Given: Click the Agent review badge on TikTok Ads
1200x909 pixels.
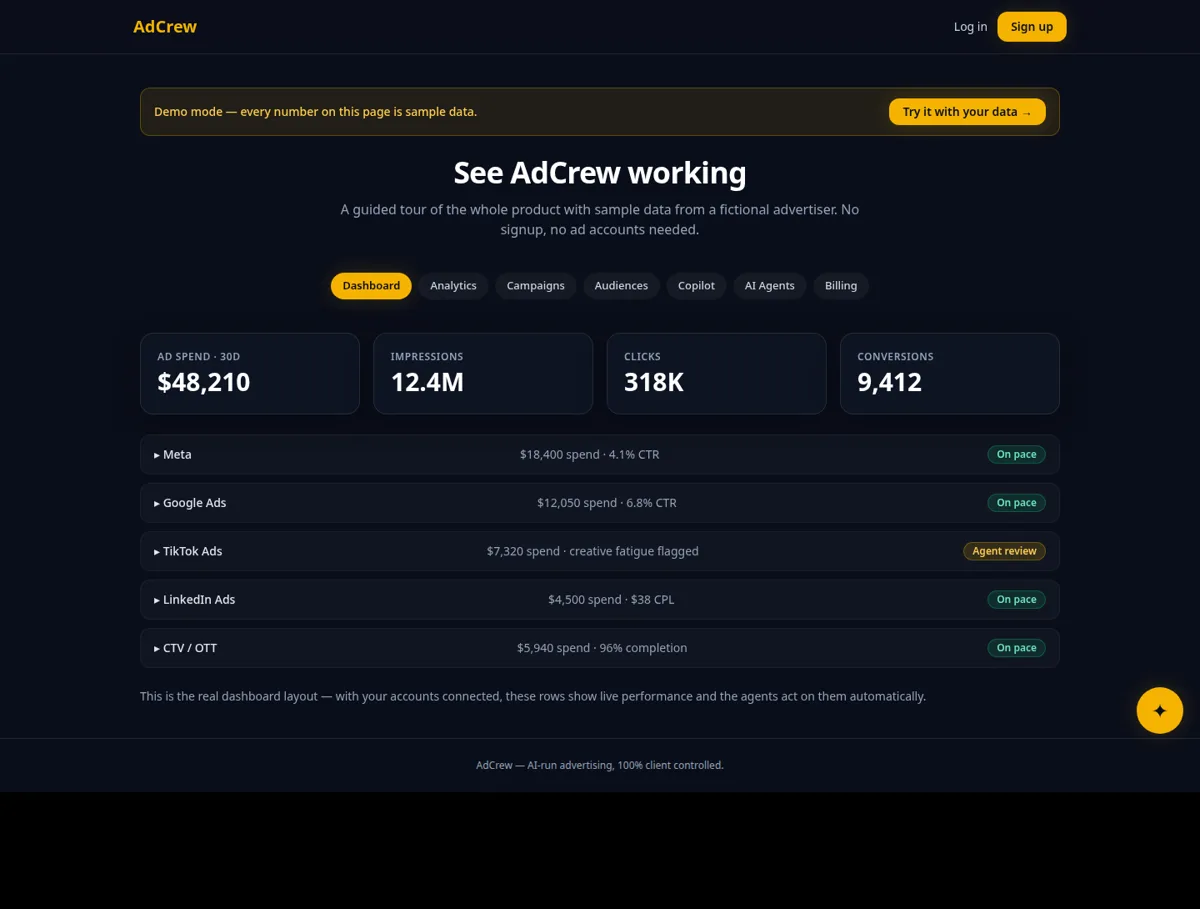Looking at the screenshot, I should point(1004,551).
